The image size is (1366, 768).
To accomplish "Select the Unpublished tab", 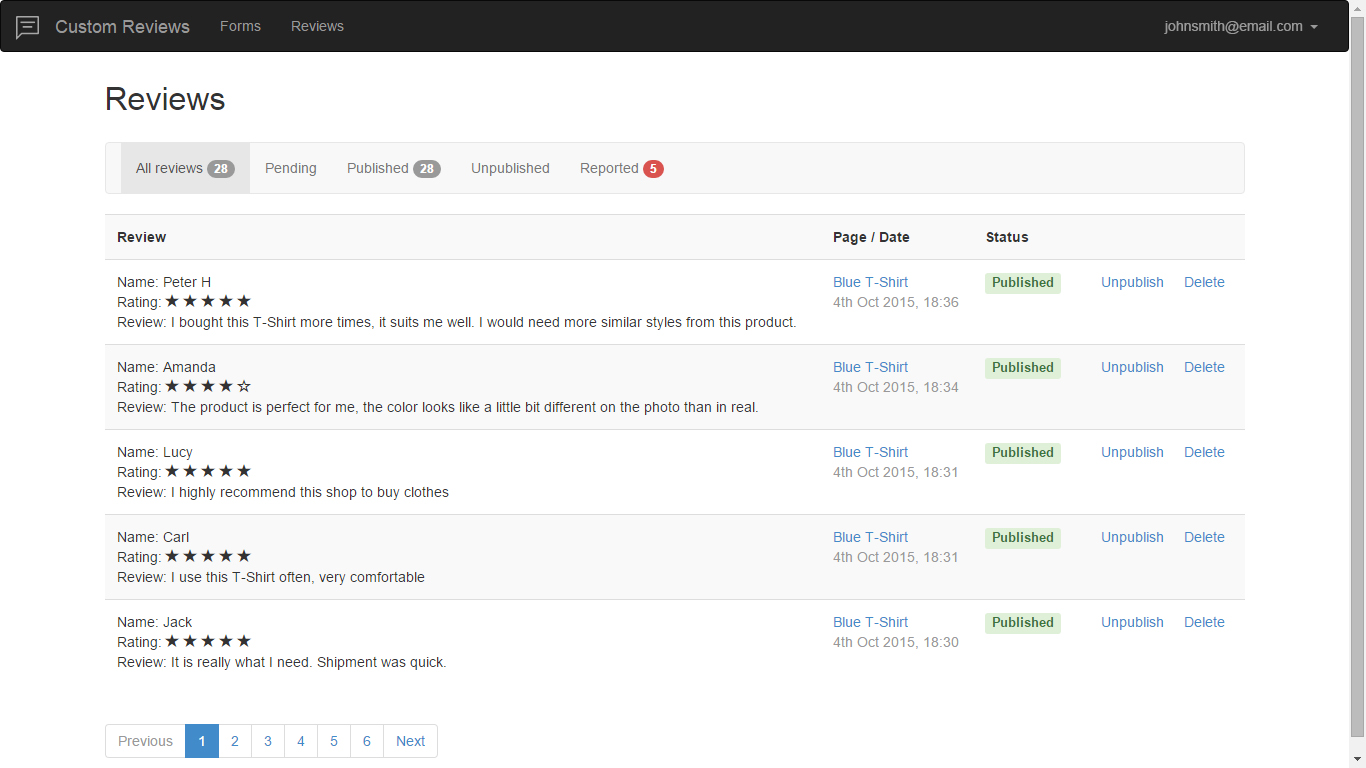I will tap(510, 168).
